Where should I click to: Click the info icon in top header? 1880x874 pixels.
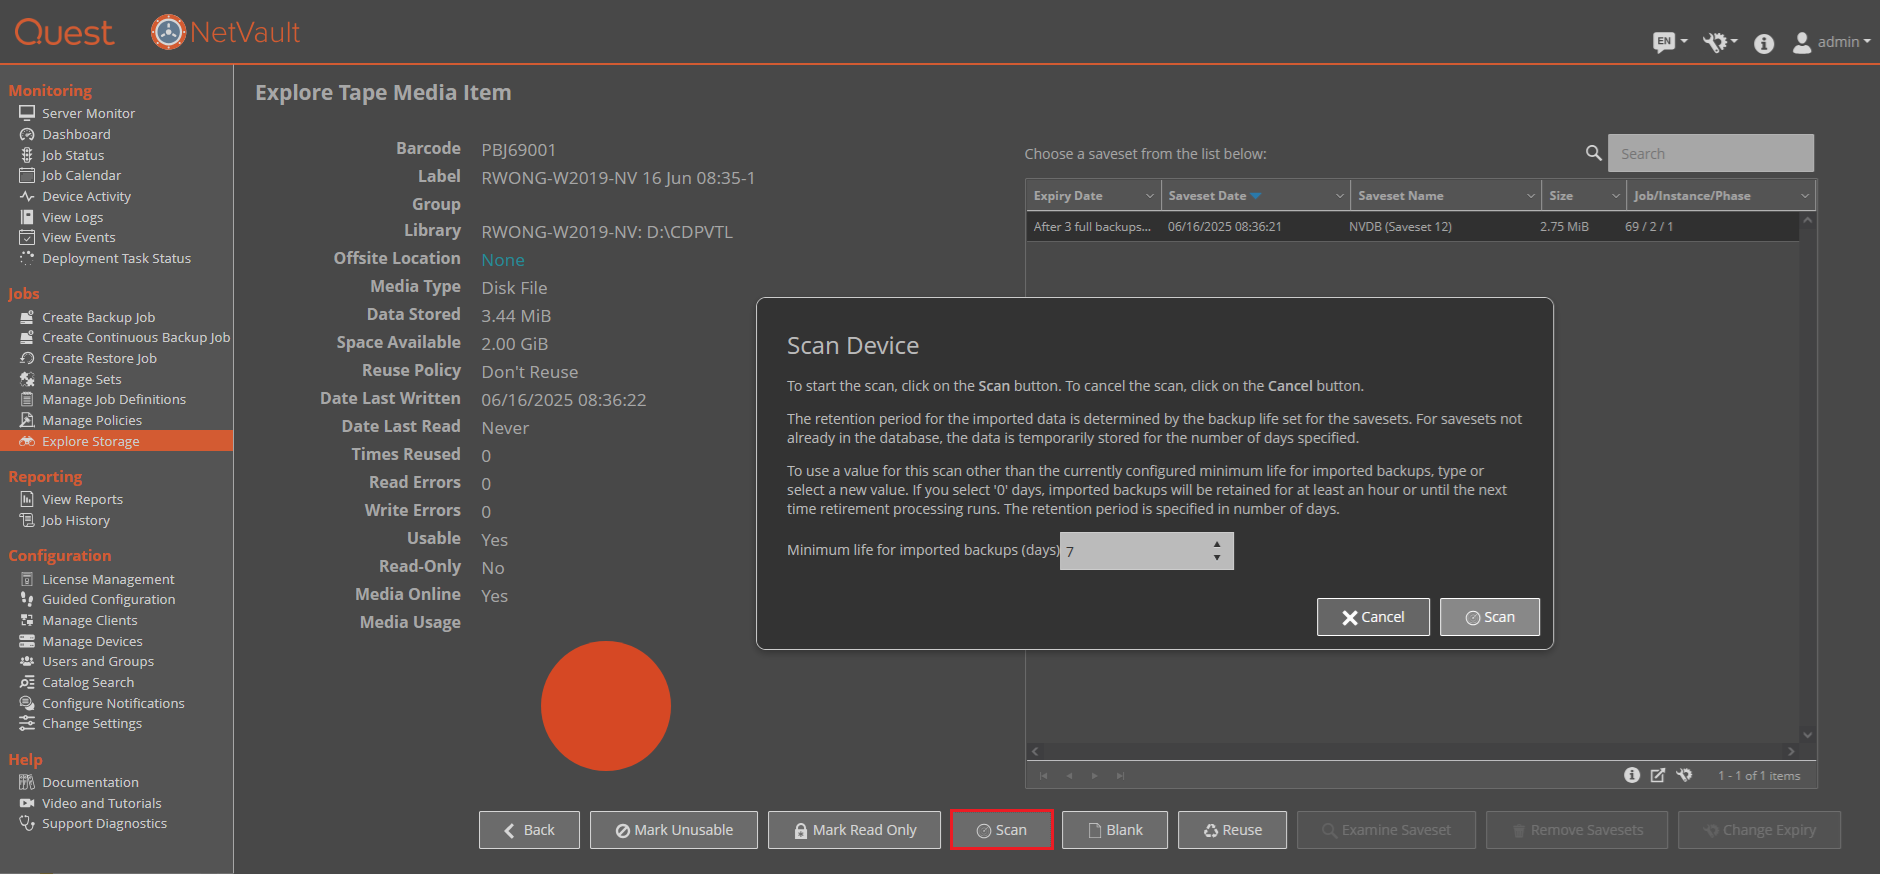pyautogui.click(x=1764, y=43)
